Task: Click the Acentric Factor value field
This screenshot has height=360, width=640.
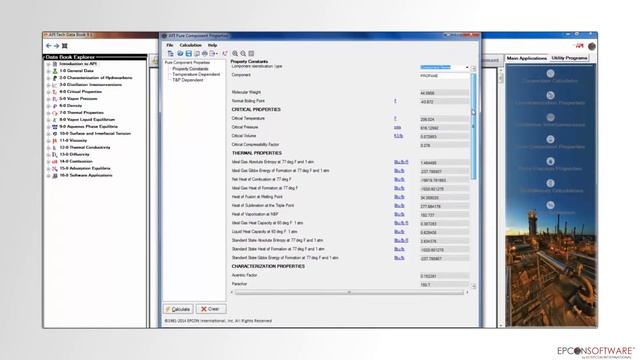Action: pyautogui.click(x=444, y=276)
